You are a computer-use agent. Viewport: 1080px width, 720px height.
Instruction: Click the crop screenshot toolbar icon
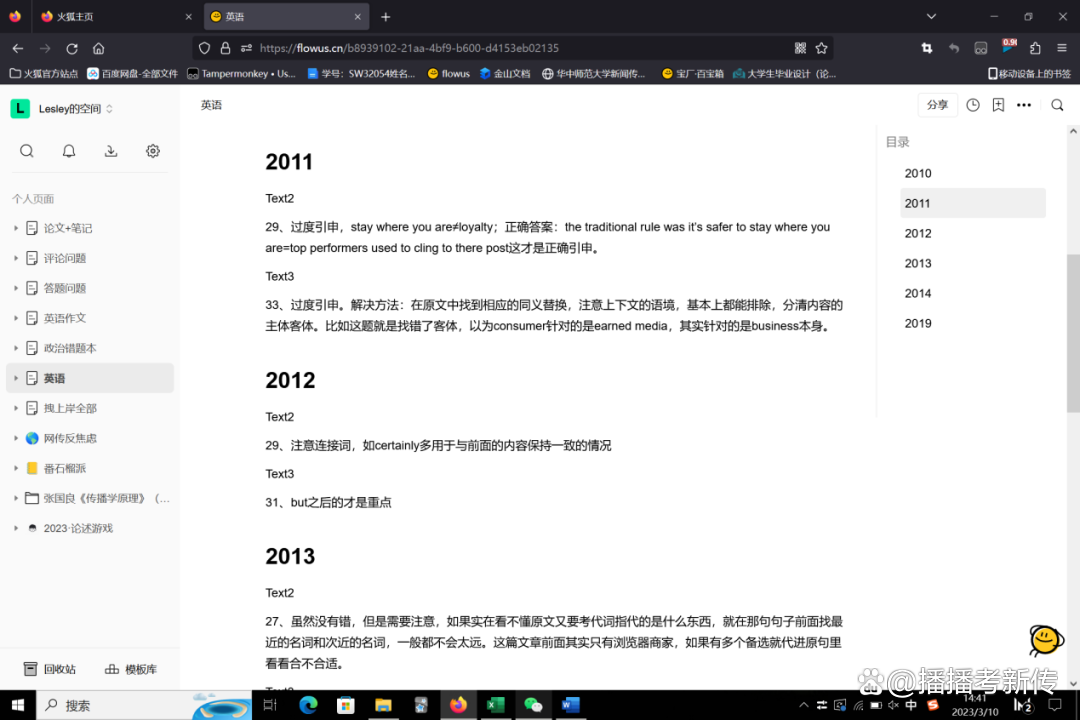[x=927, y=48]
